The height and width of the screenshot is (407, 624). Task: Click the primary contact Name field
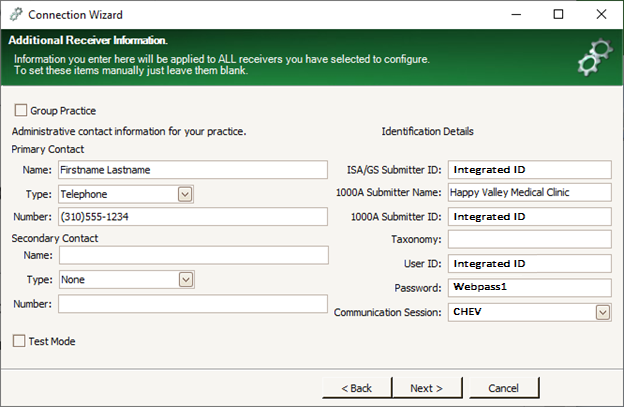pos(193,170)
